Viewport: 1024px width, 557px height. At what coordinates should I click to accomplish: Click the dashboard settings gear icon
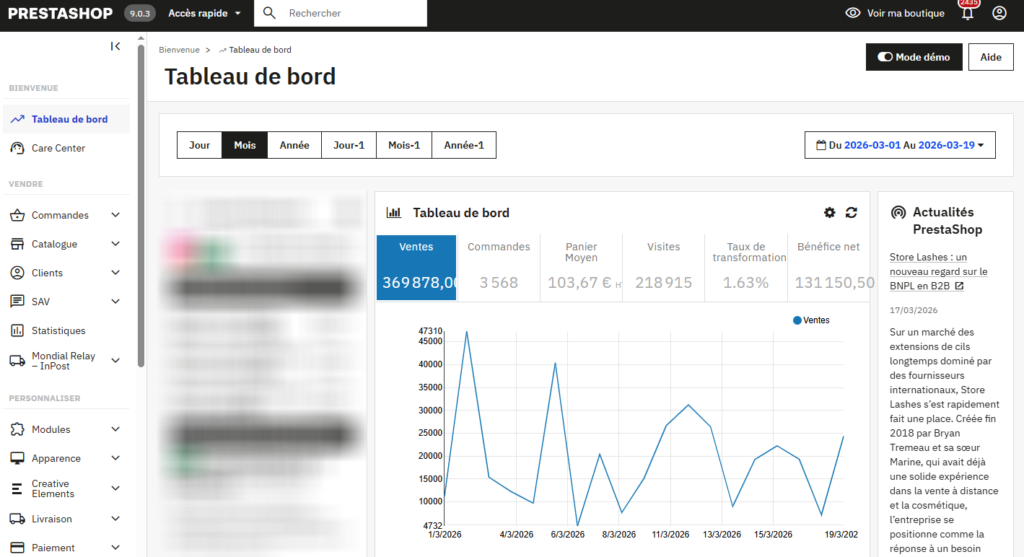(829, 213)
